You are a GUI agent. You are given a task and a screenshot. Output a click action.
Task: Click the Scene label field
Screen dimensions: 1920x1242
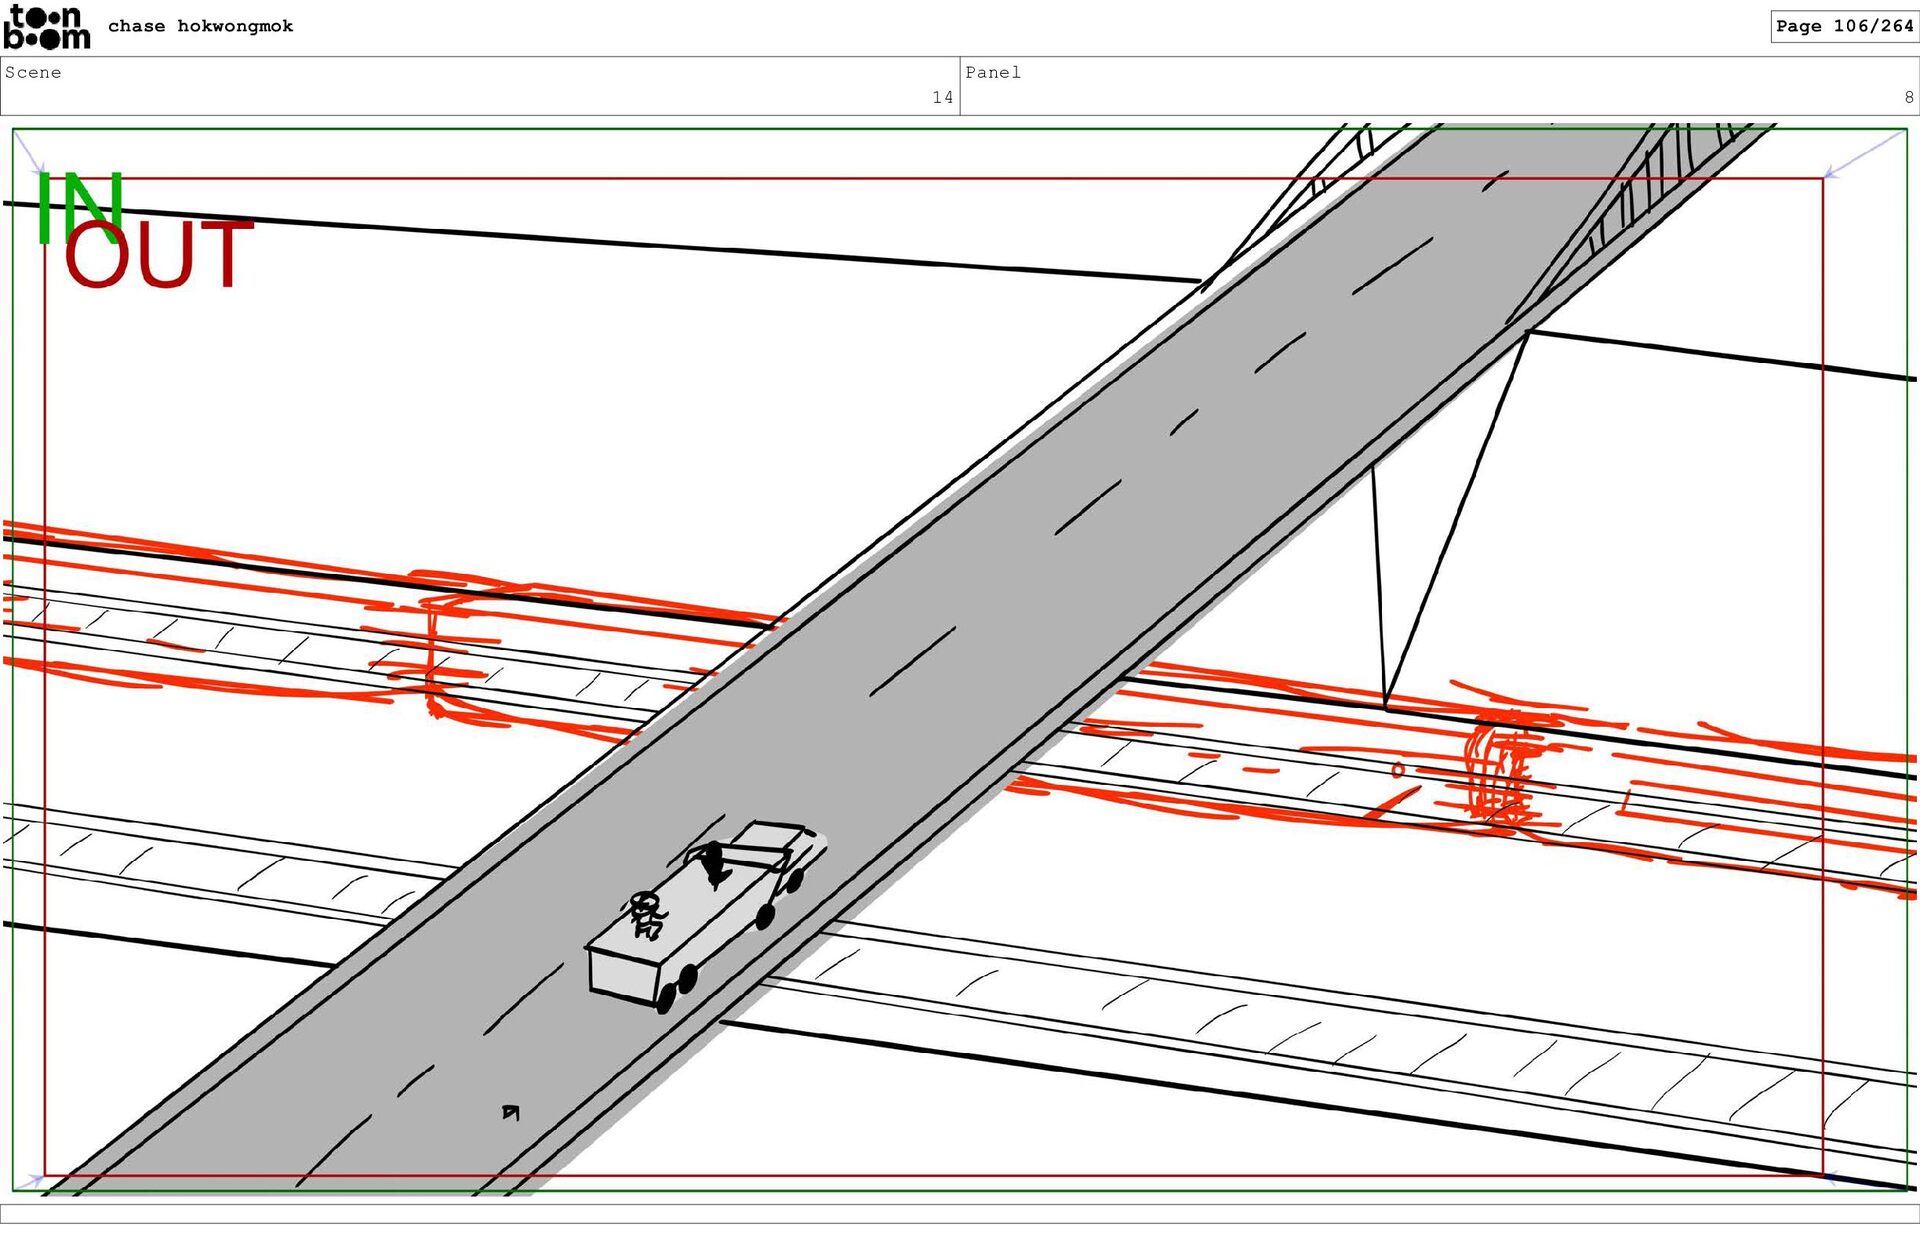(x=33, y=72)
